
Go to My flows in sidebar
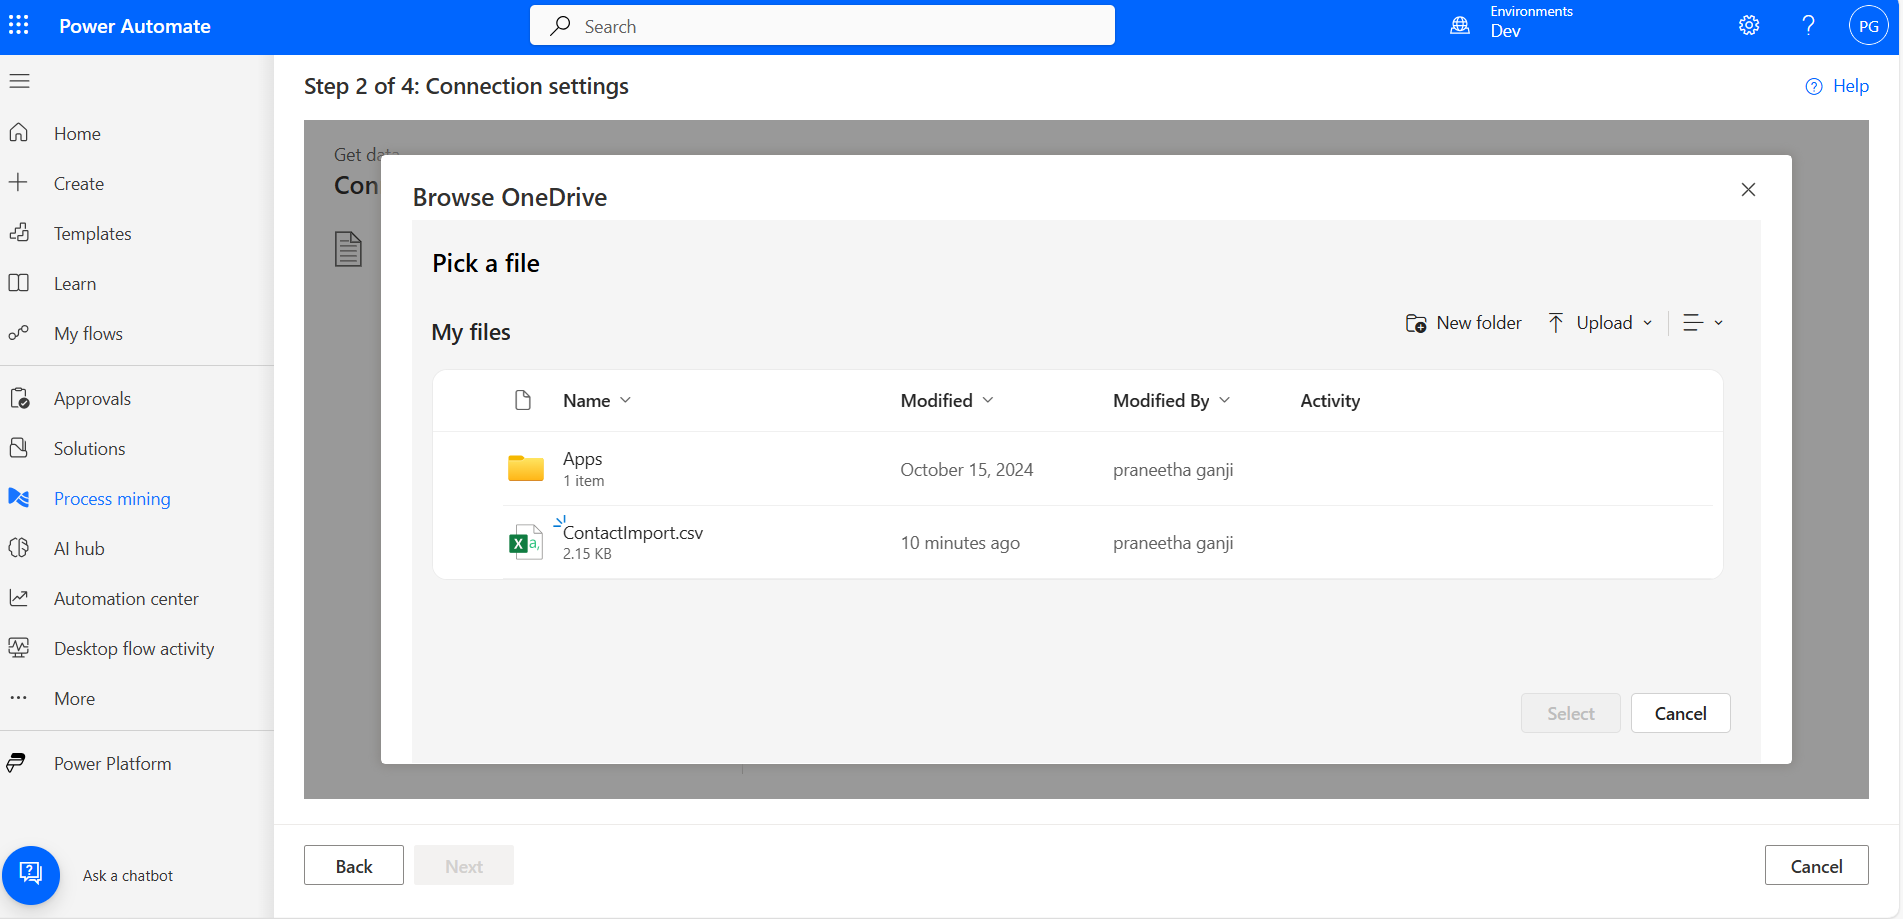pyautogui.click(x=88, y=334)
